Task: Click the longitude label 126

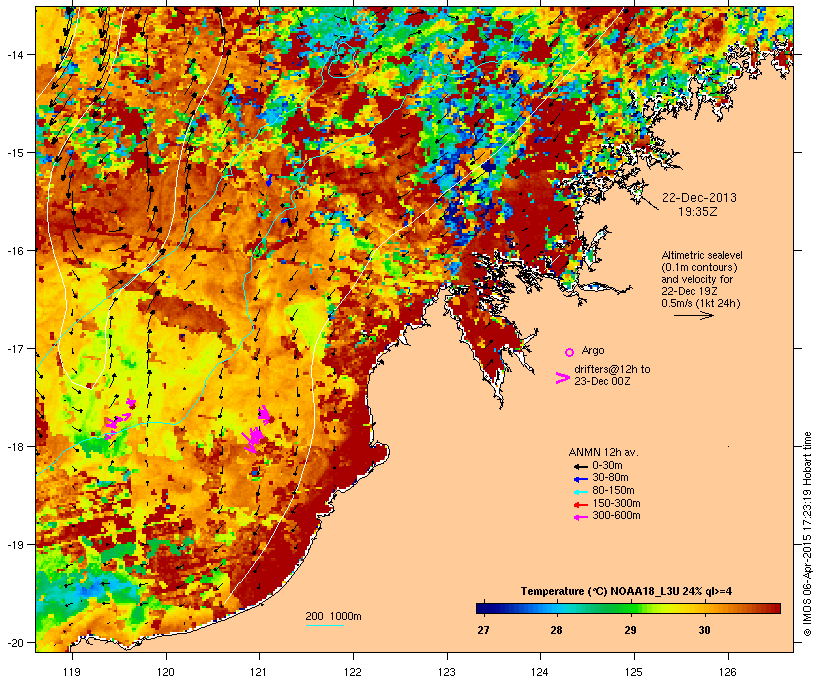Action: [x=728, y=672]
